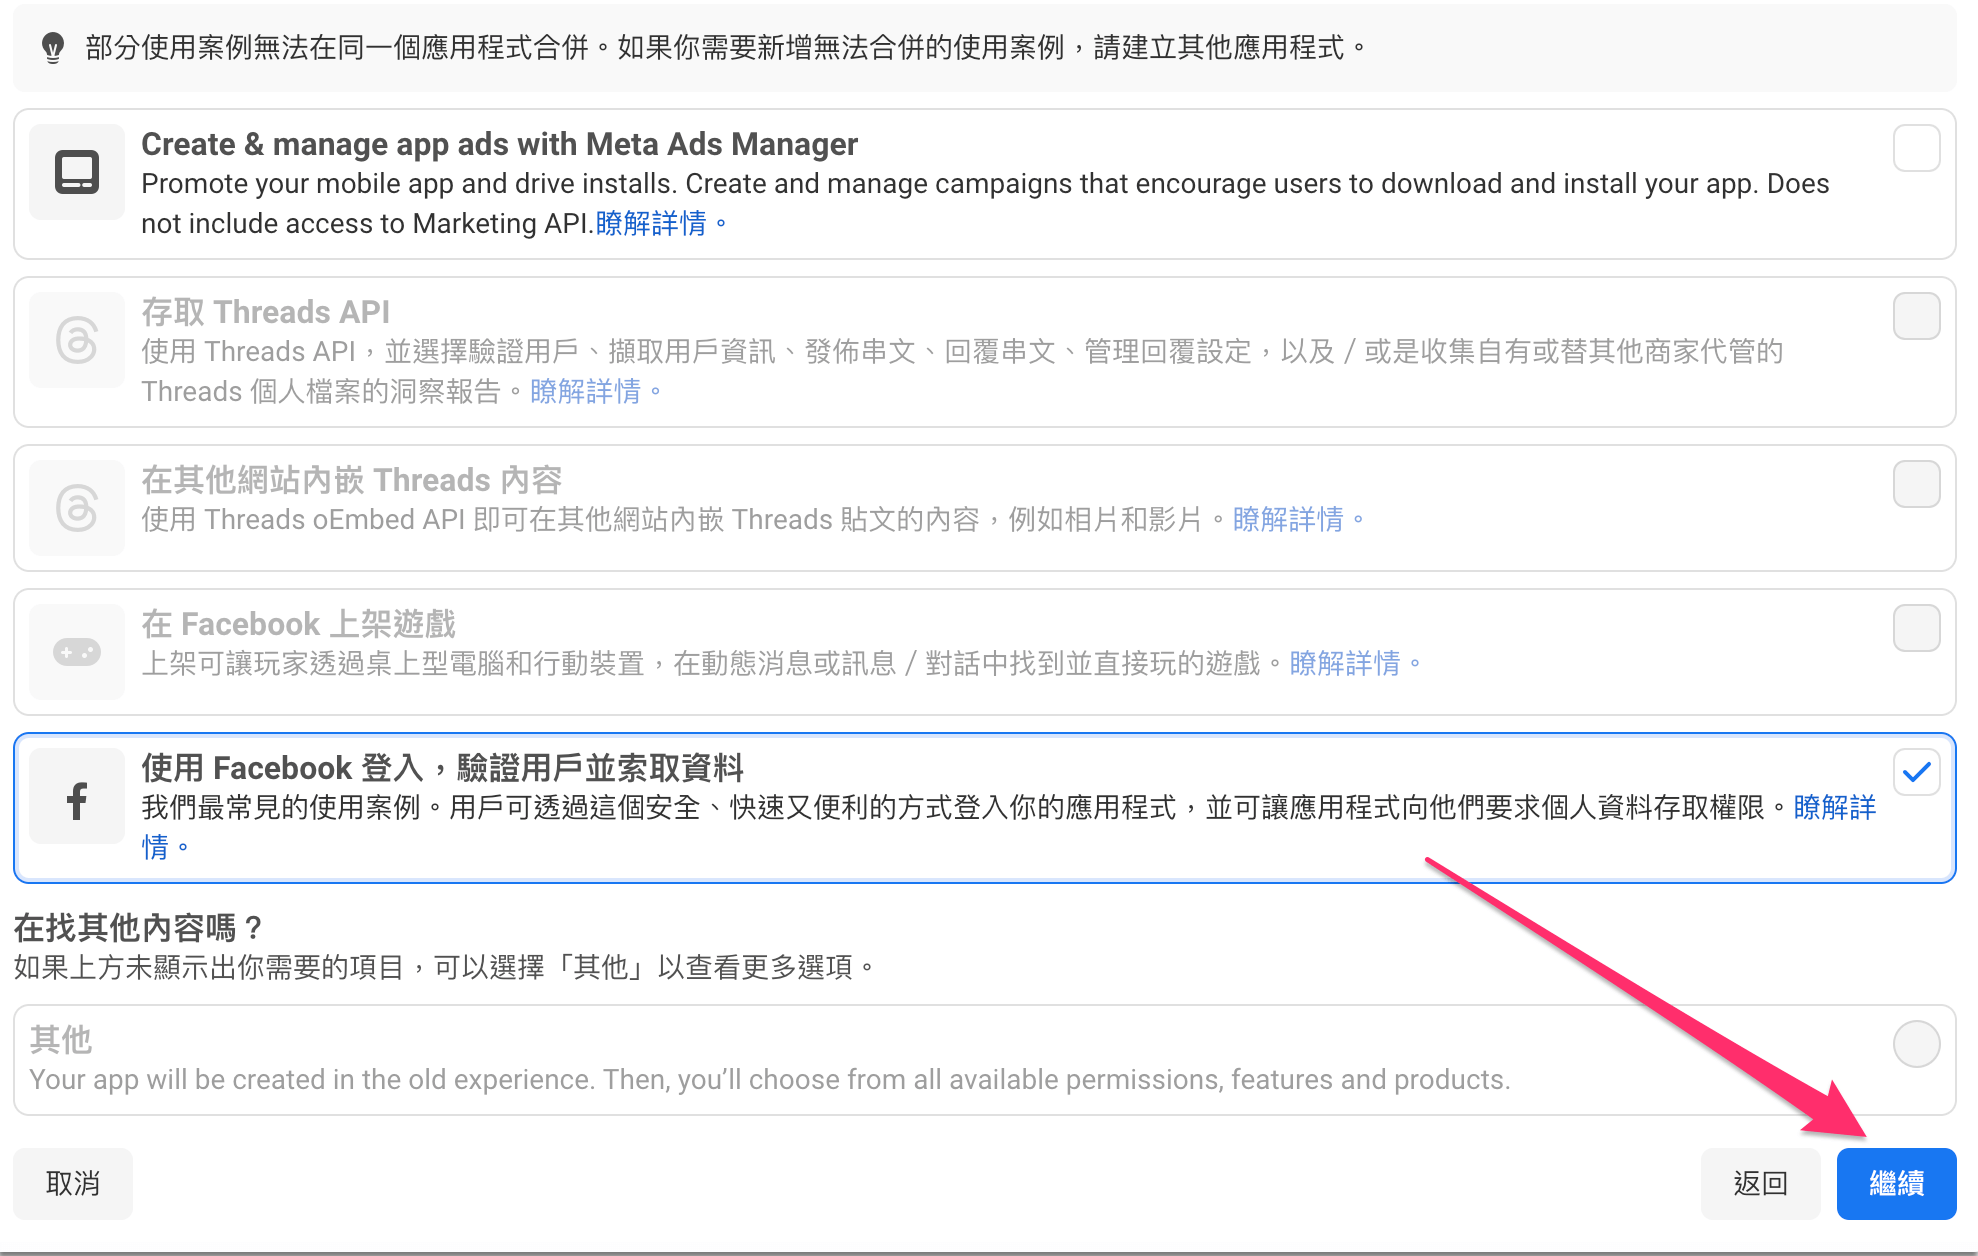Open 瞭解詳情 link for Facebook Login
Image resolution: width=1978 pixels, height=1256 pixels.
click(x=1834, y=807)
